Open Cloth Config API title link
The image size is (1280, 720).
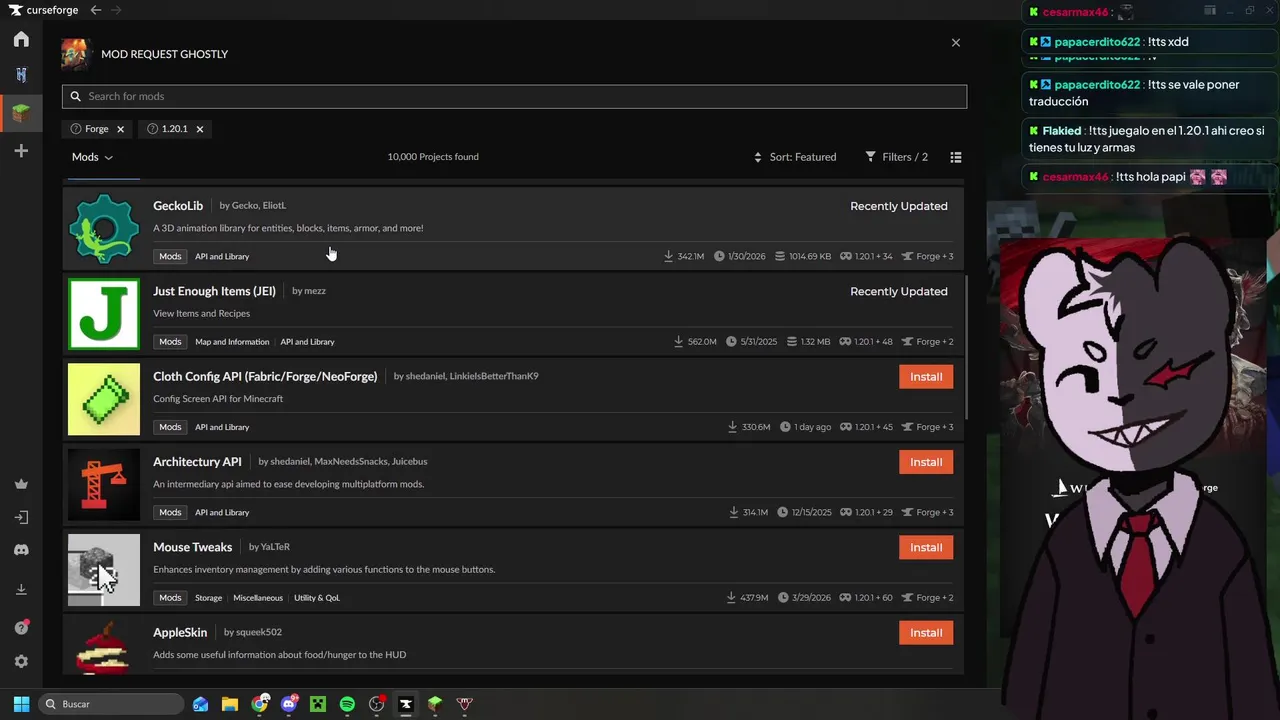pos(265,377)
